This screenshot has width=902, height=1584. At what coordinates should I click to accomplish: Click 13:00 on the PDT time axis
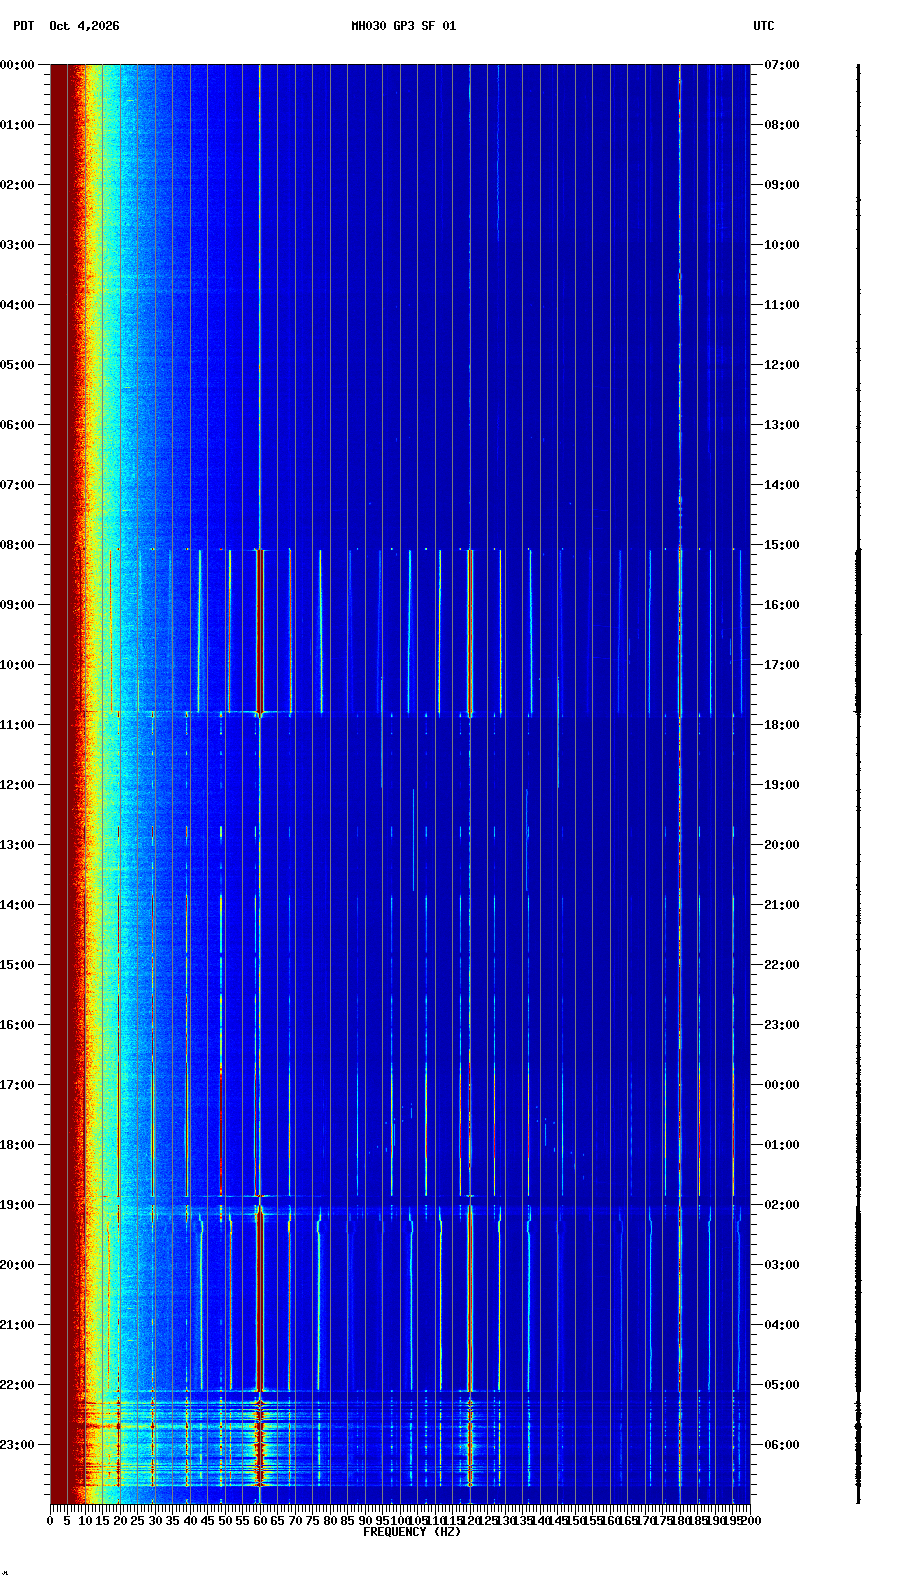click(x=17, y=845)
